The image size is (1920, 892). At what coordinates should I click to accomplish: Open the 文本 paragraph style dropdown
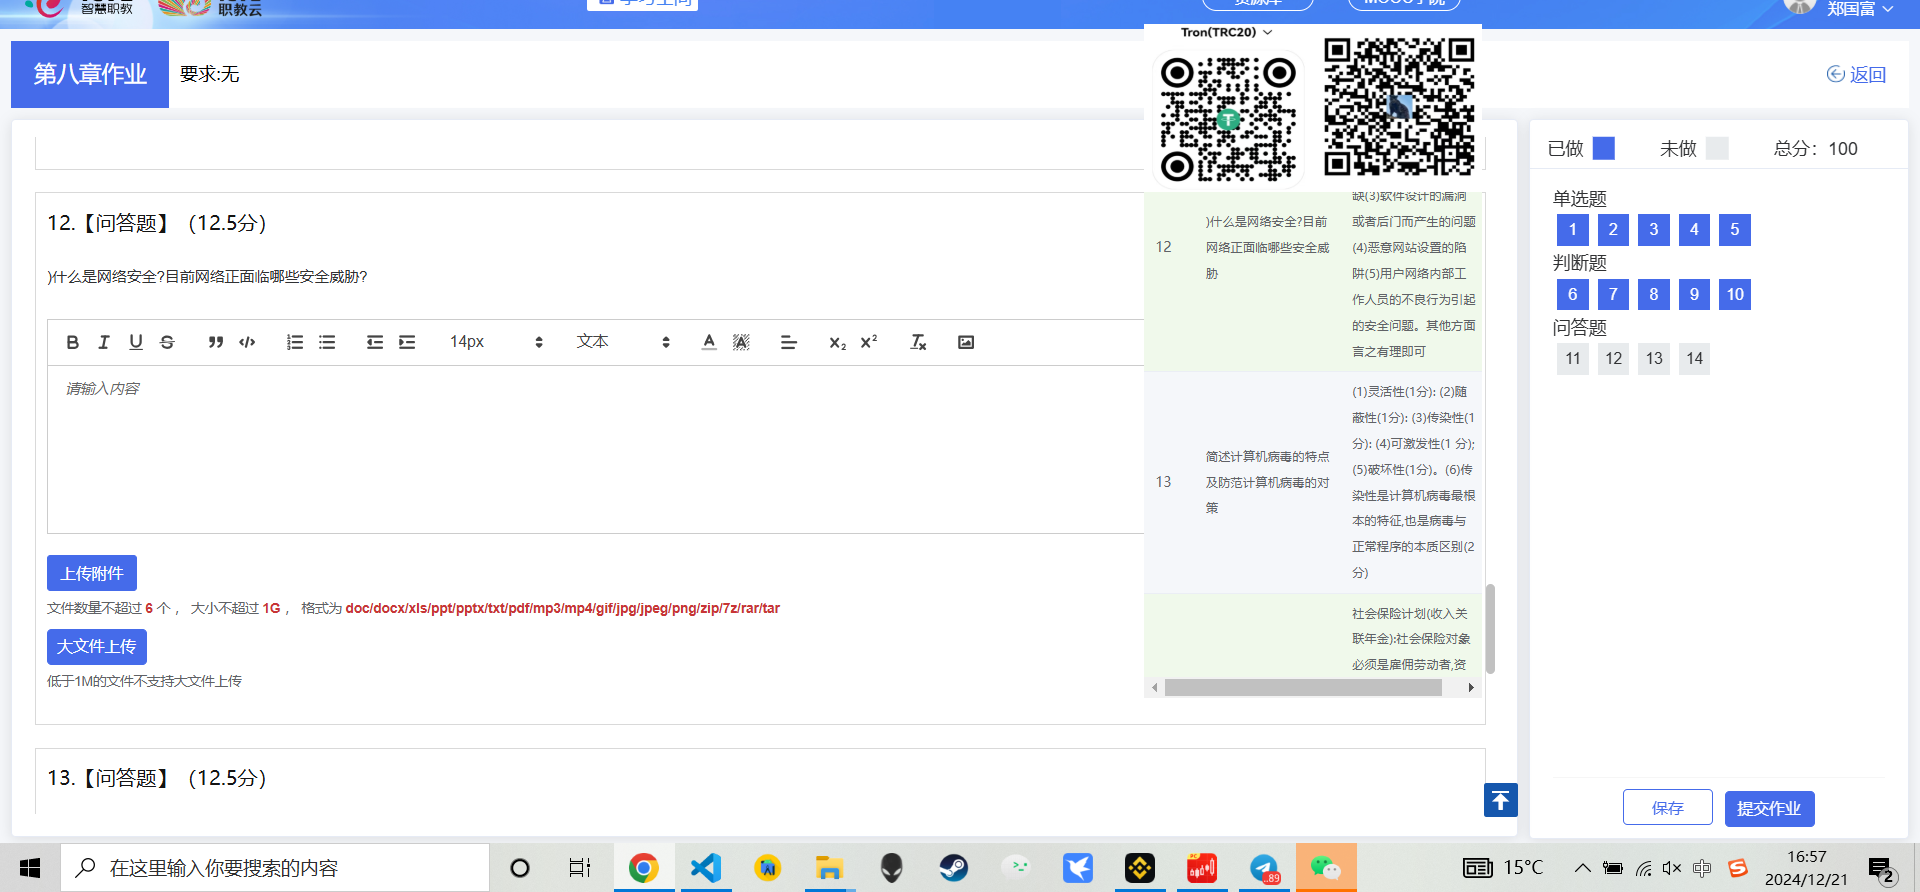click(x=622, y=342)
